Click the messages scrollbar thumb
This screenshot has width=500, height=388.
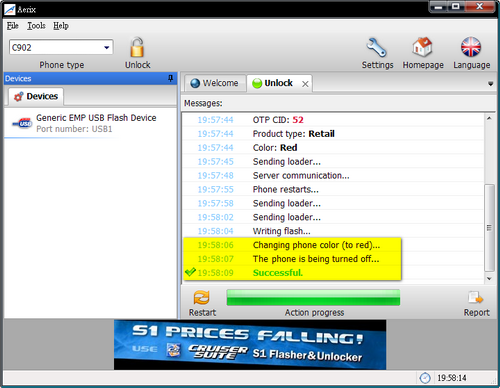(489, 228)
